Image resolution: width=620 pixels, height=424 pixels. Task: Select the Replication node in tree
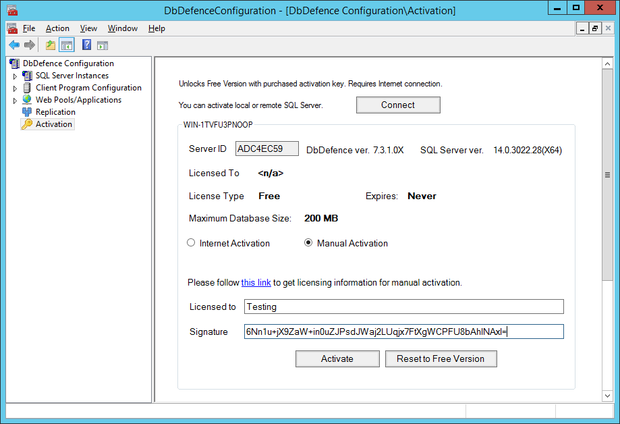[x=54, y=112]
